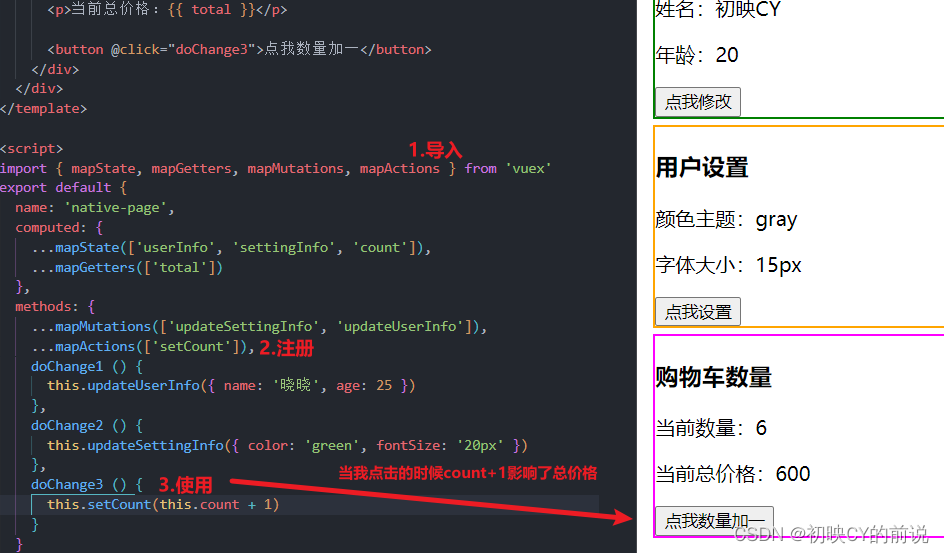
Task: Click the 'export default {' line
Action: pyautogui.click(x=63, y=188)
